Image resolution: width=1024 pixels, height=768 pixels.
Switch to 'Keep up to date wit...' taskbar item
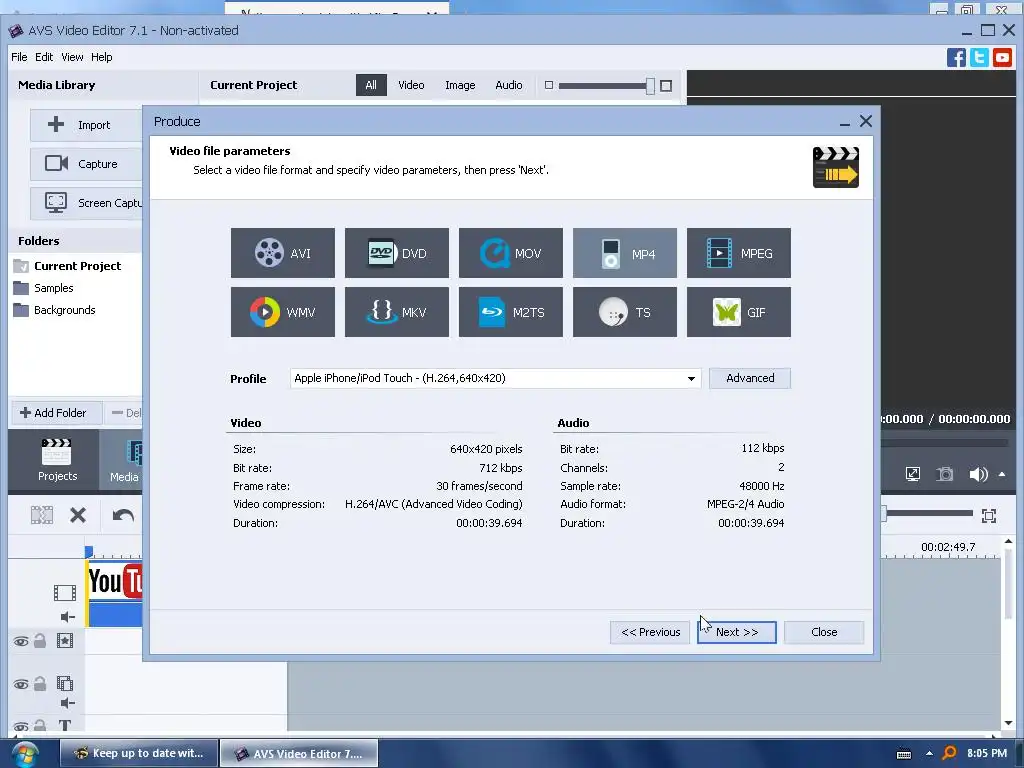138,753
